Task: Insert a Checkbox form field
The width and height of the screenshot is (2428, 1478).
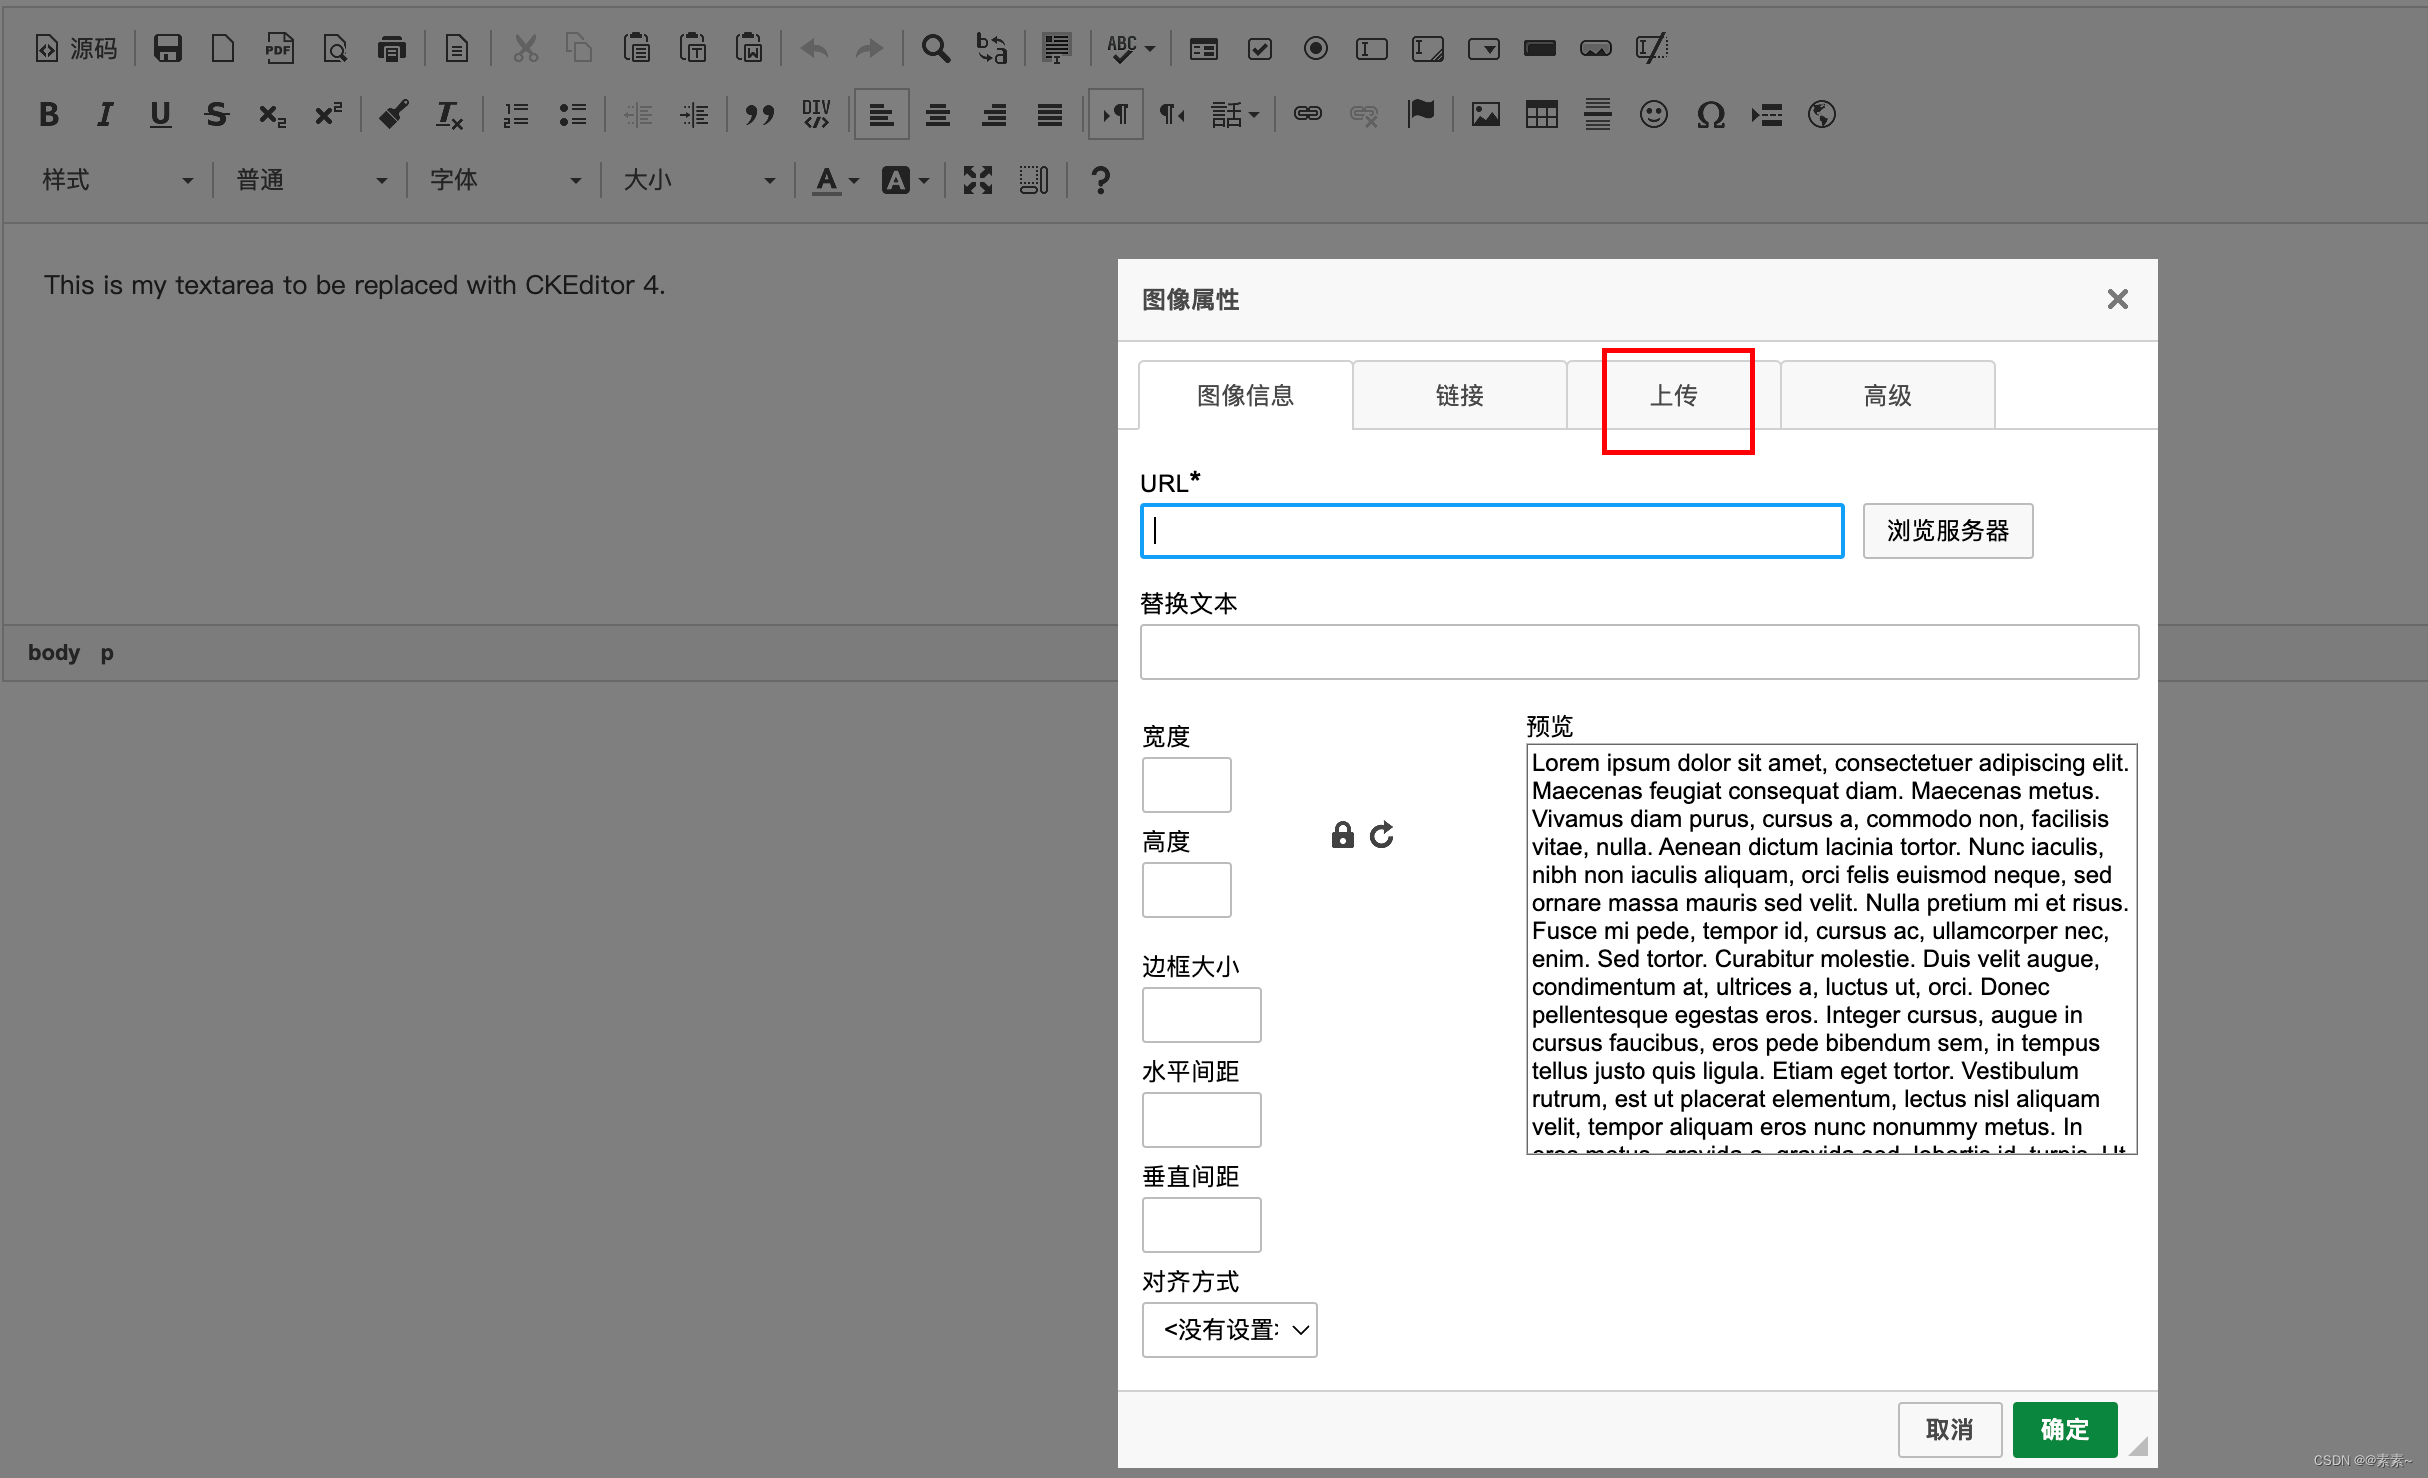Action: [x=1260, y=48]
